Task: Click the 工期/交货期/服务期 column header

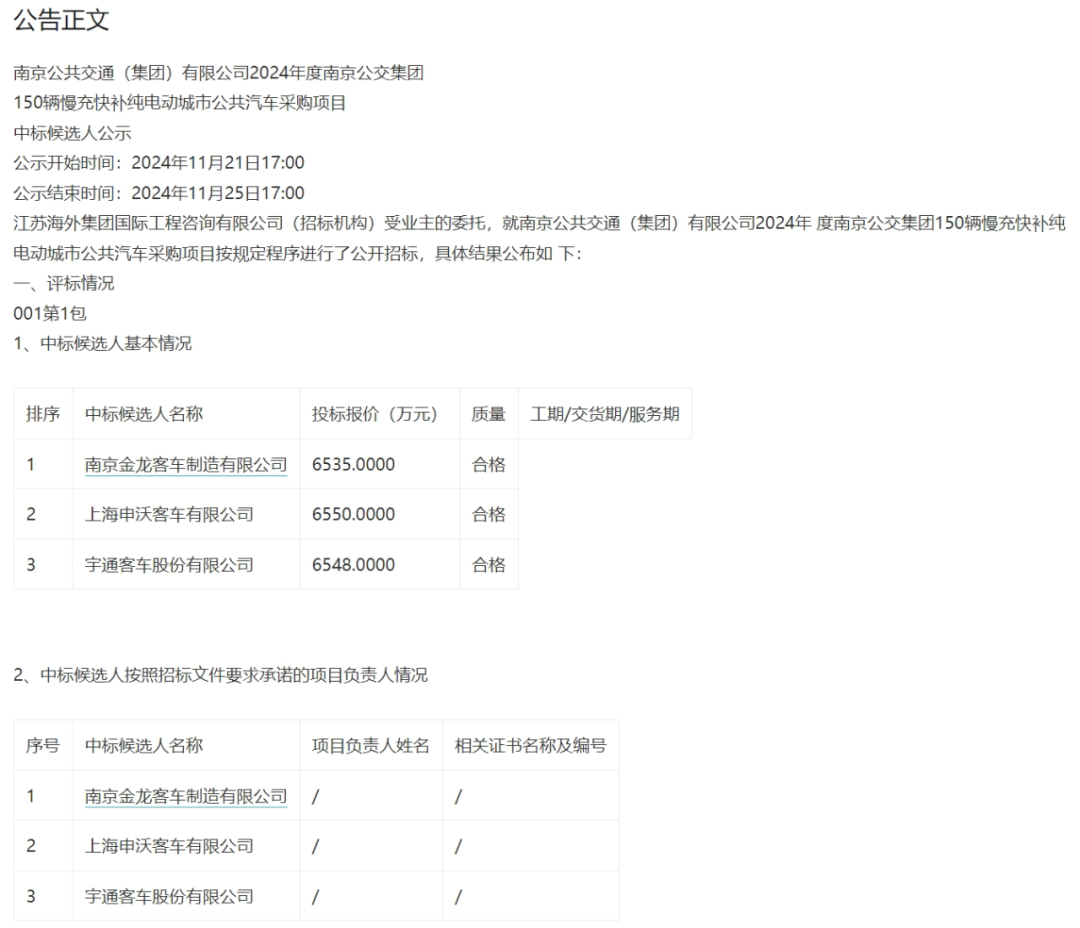Action: point(605,414)
